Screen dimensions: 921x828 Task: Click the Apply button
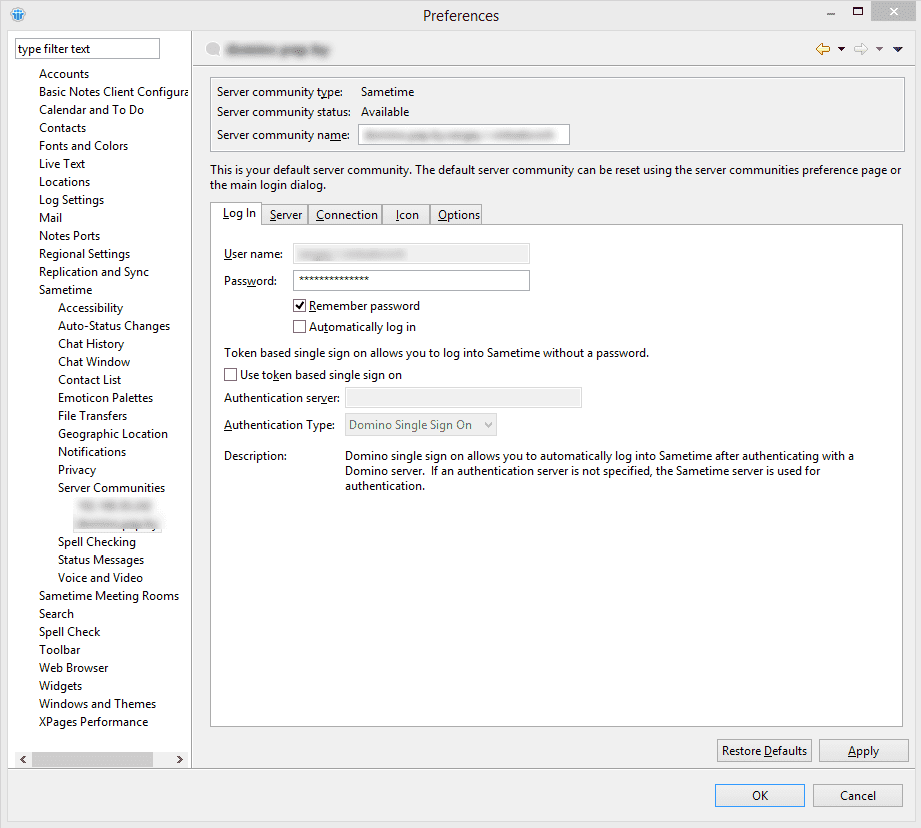863,750
